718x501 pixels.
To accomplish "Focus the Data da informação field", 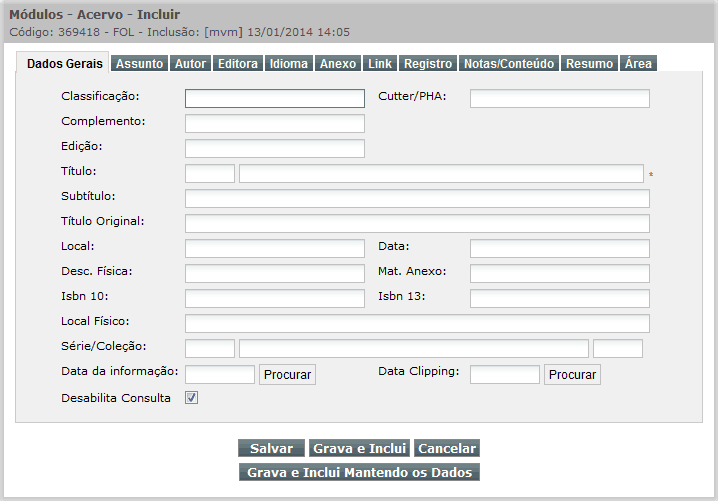I will [220, 375].
